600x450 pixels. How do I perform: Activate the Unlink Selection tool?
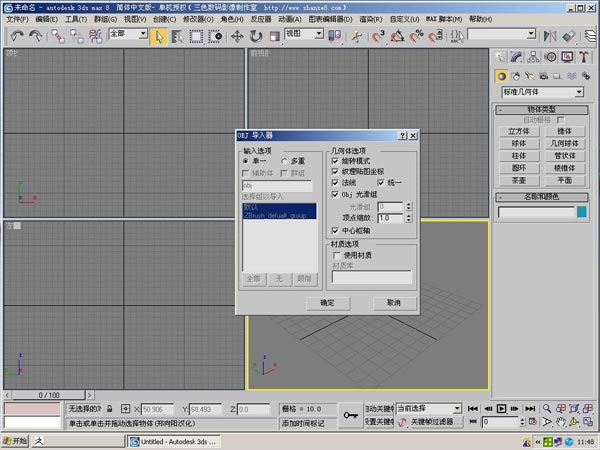pos(77,36)
